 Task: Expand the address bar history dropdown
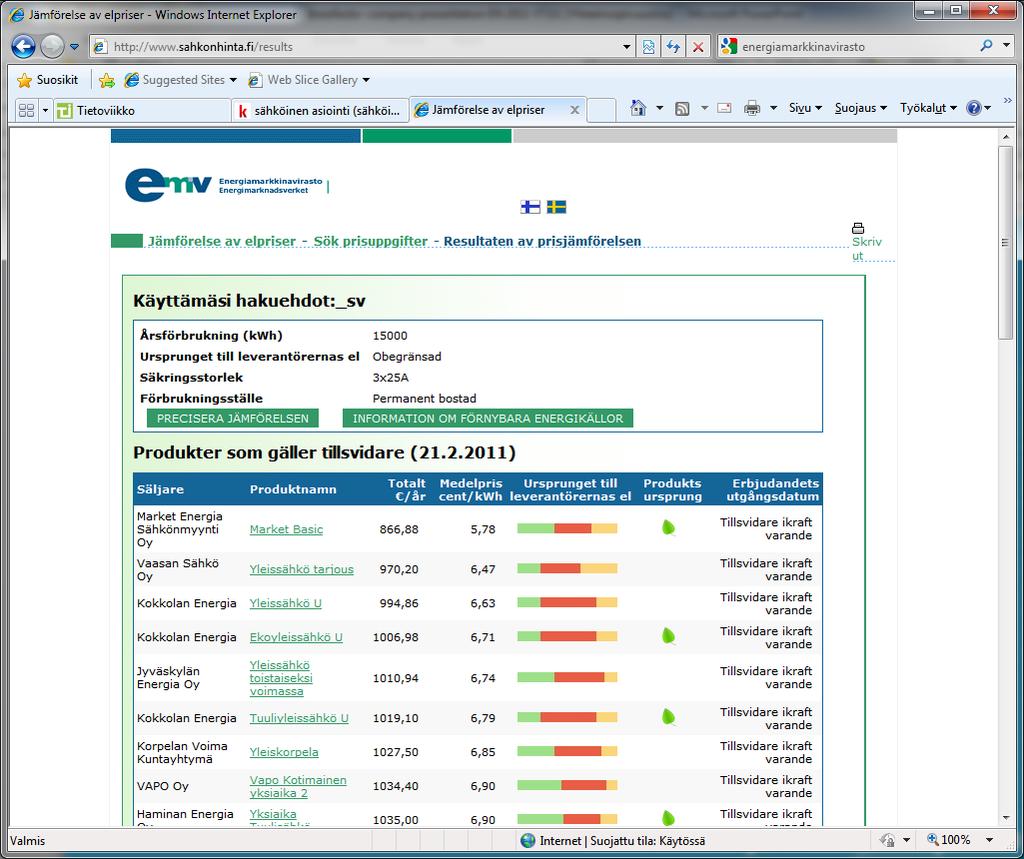(x=627, y=46)
